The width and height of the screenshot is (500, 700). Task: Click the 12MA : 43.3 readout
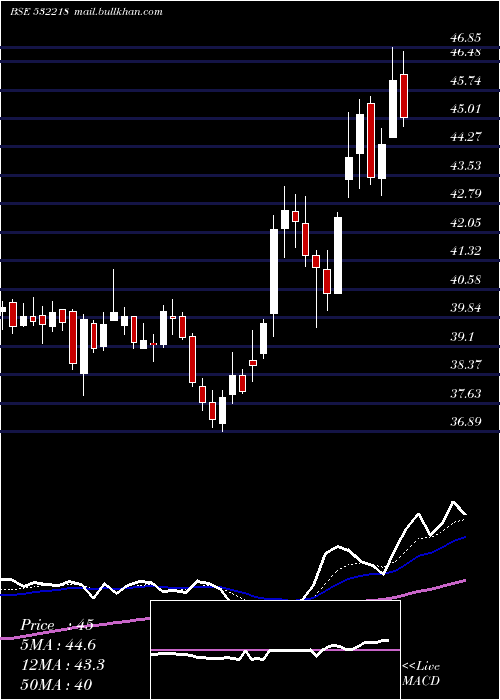62,665
